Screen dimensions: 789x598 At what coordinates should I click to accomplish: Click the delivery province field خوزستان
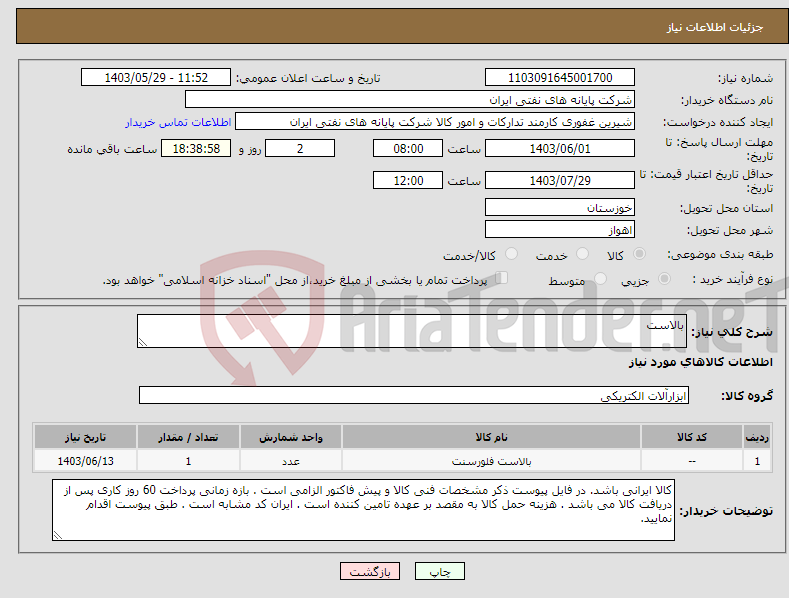click(560, 207)
